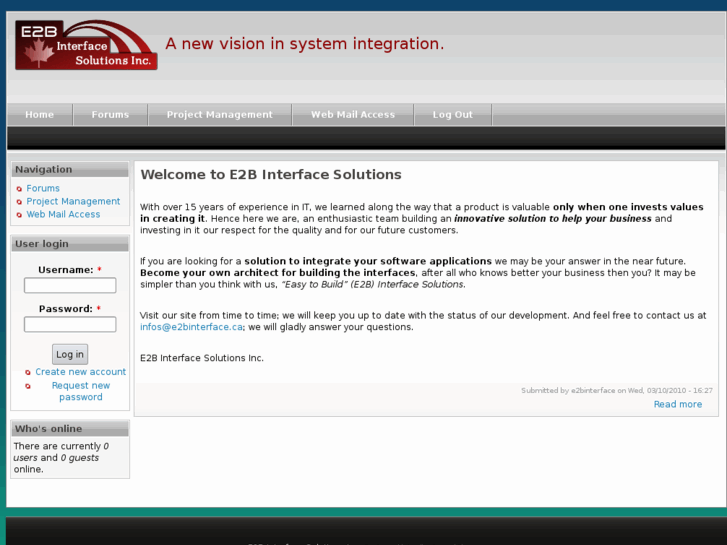Click the 'A new vision in system integration.' slogan
The image size is (727, 545).
click(x=305, y=44)
